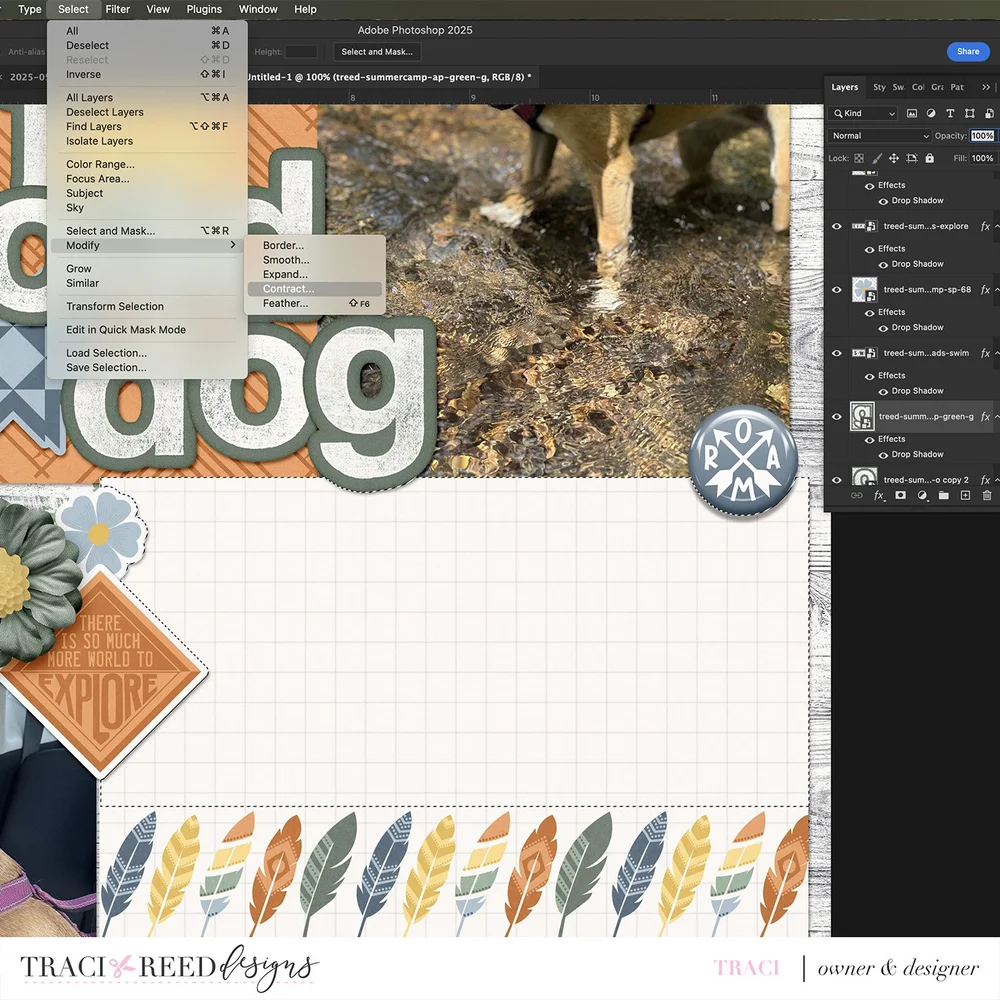Image resolution: width=1000 pixels, height=1000 pixels.
Task: Enable lock transparent pixels
Action: 859,158
